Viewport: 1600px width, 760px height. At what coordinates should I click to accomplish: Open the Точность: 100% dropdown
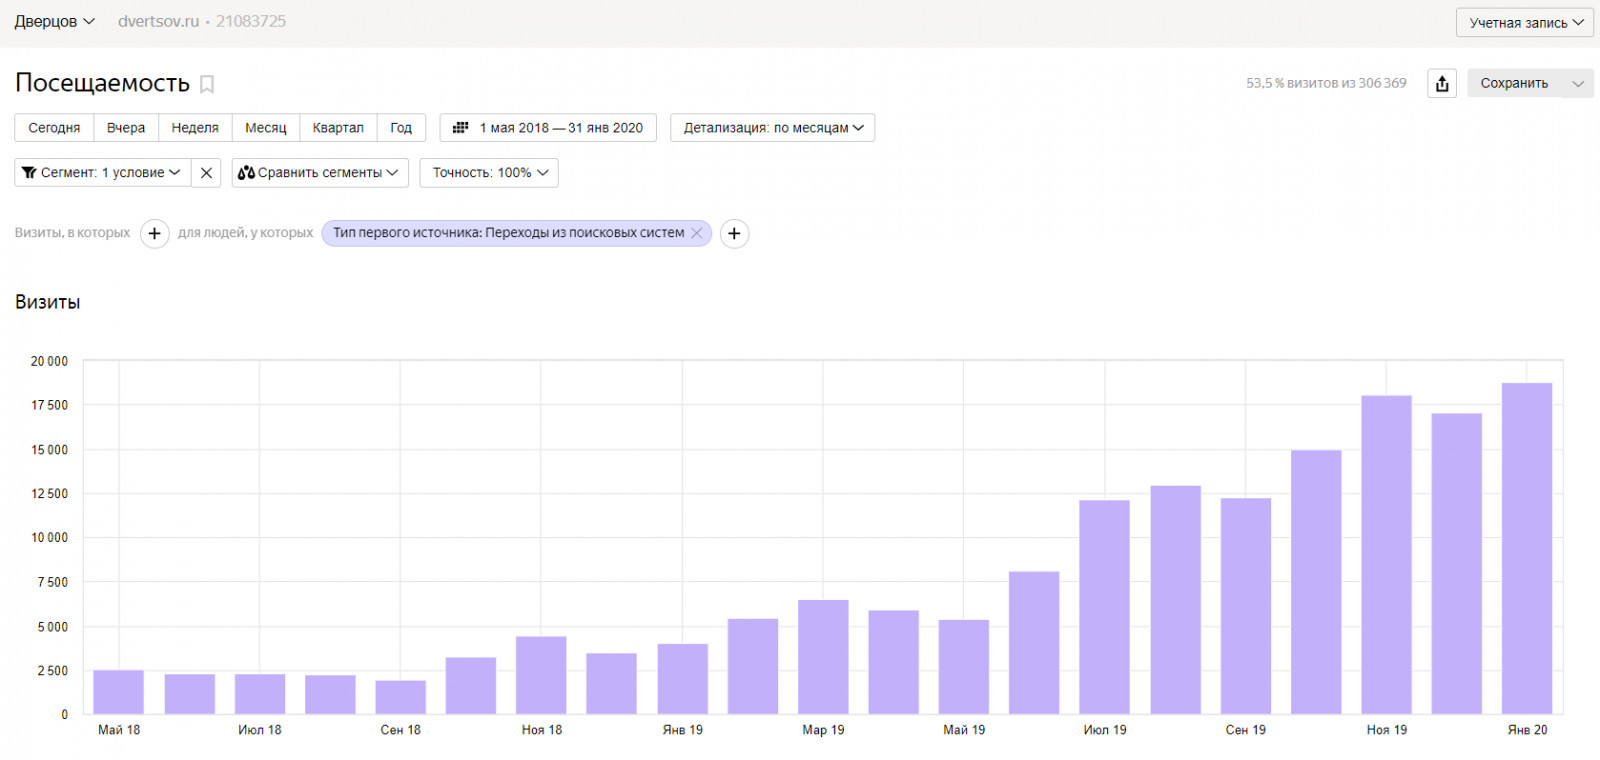(x=489, y=173)
